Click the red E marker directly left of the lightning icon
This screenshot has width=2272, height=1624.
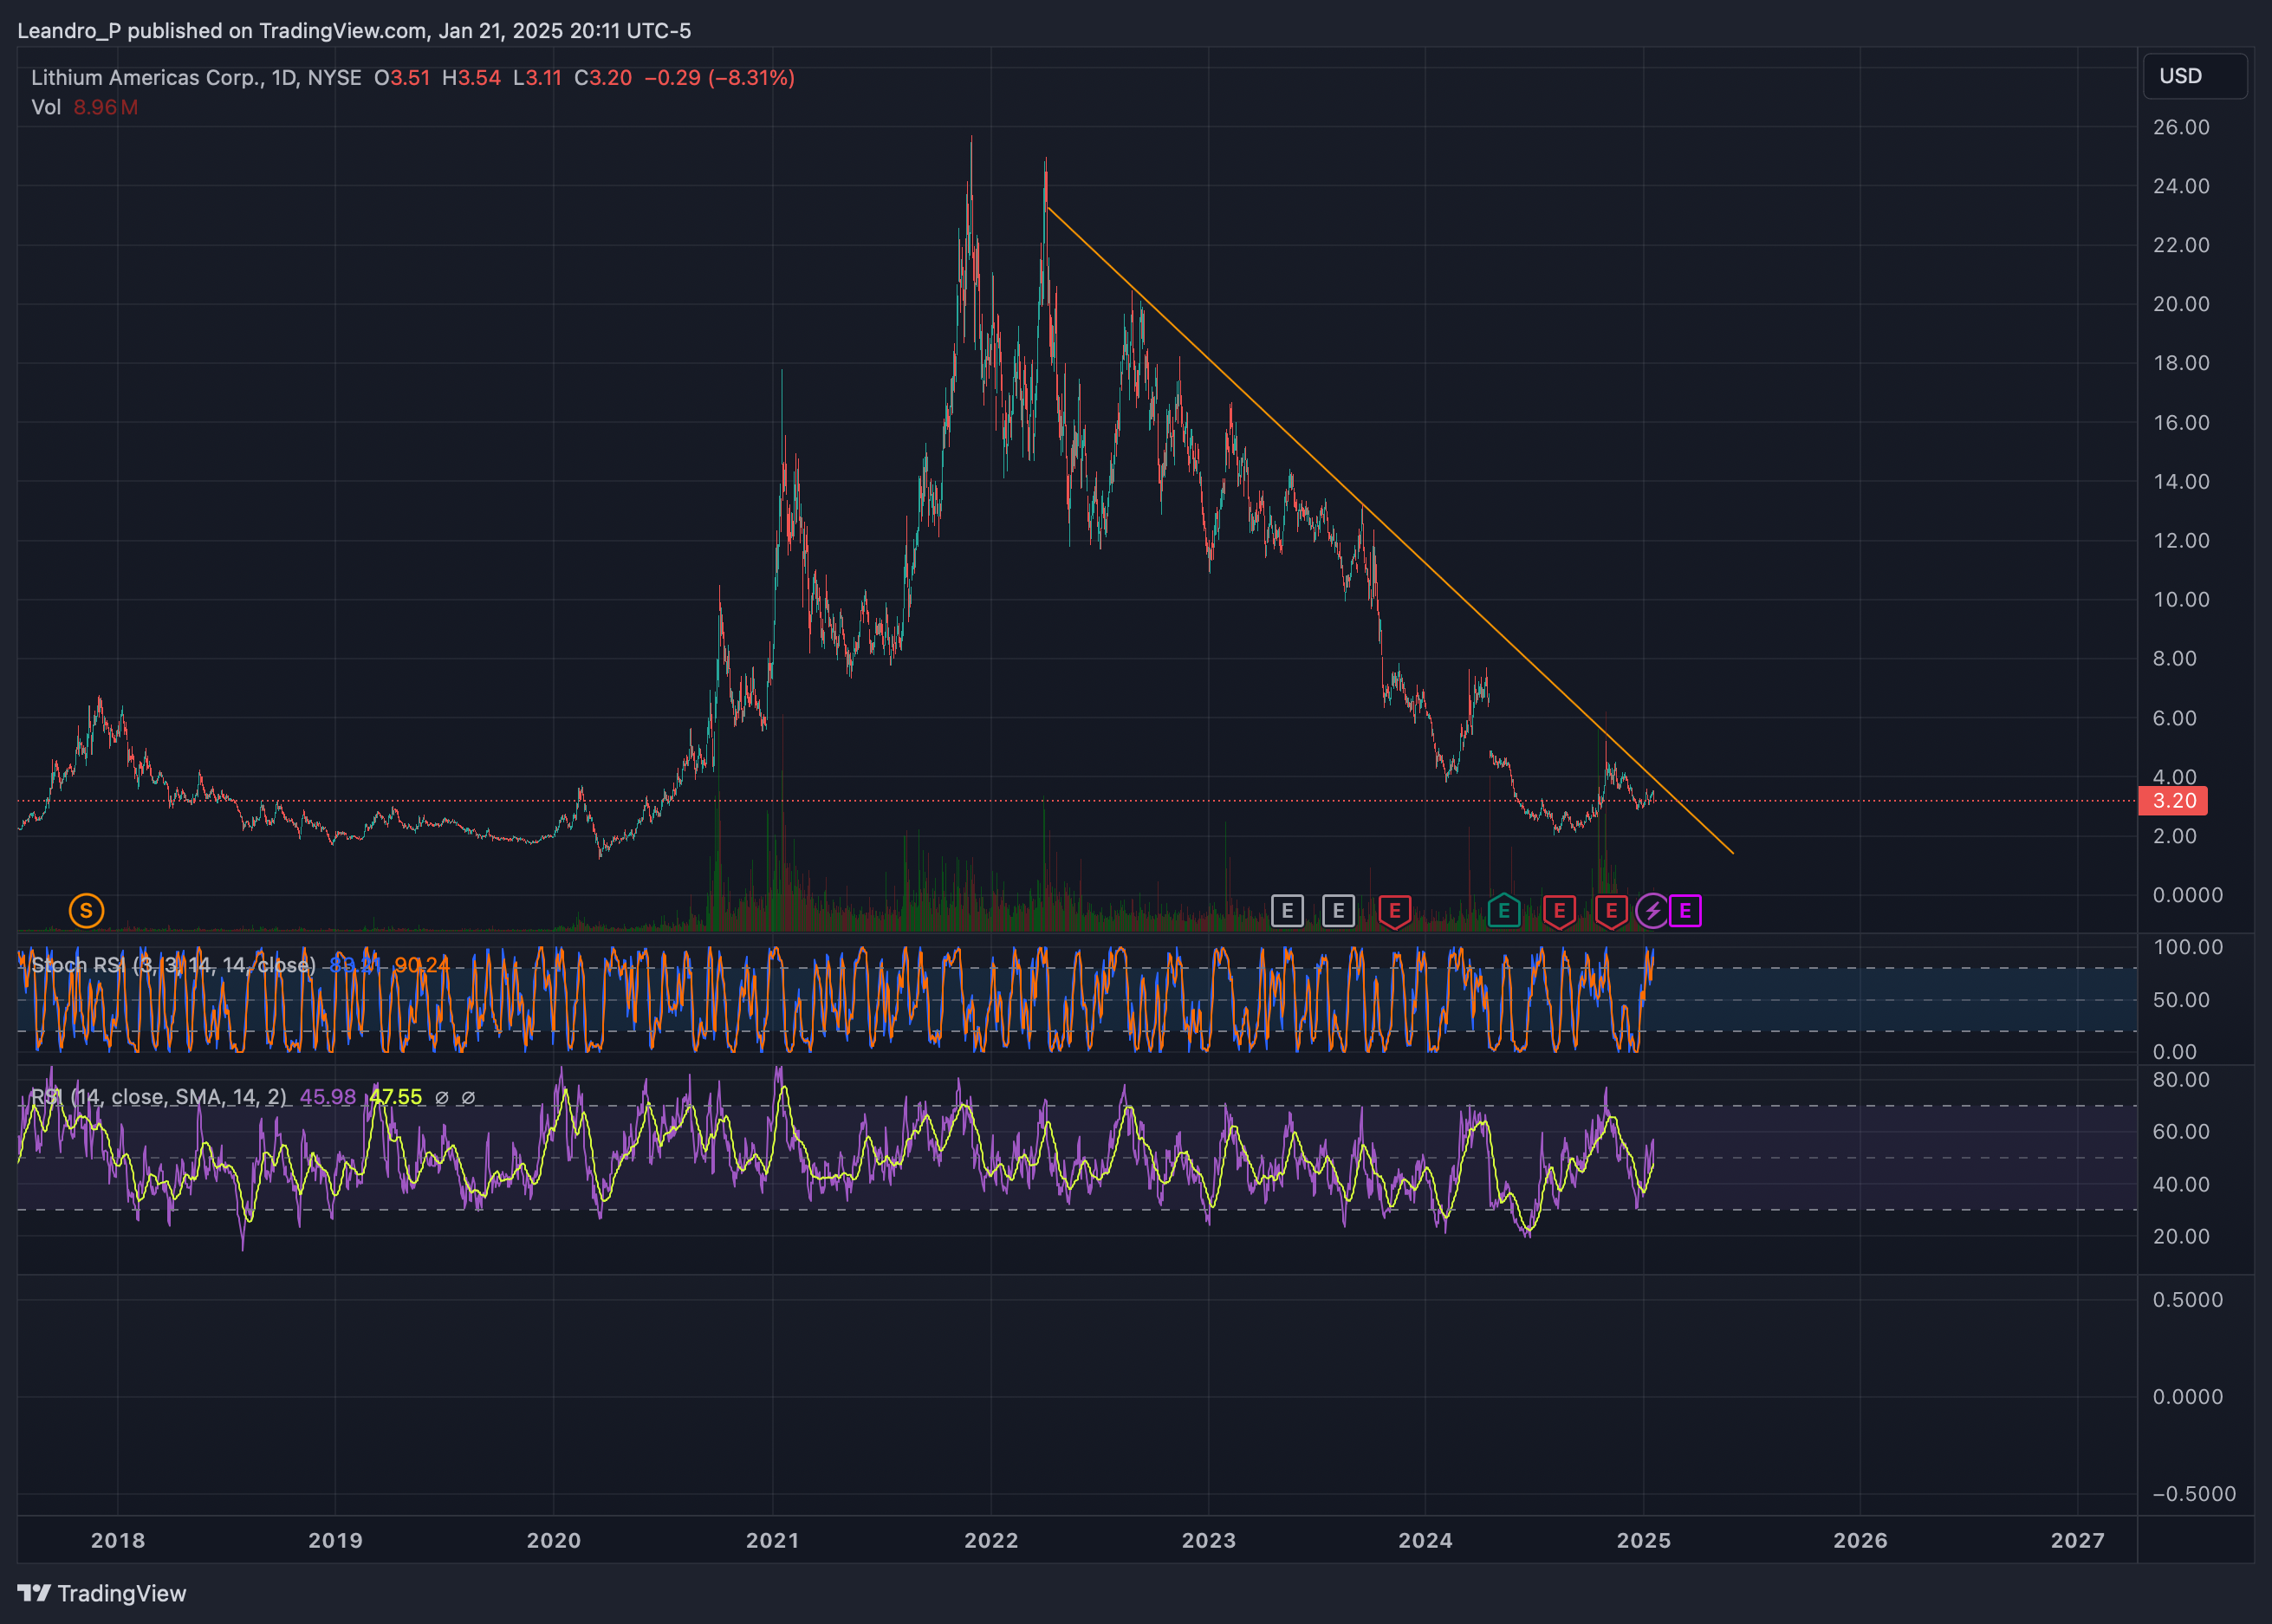(1610, 911)
